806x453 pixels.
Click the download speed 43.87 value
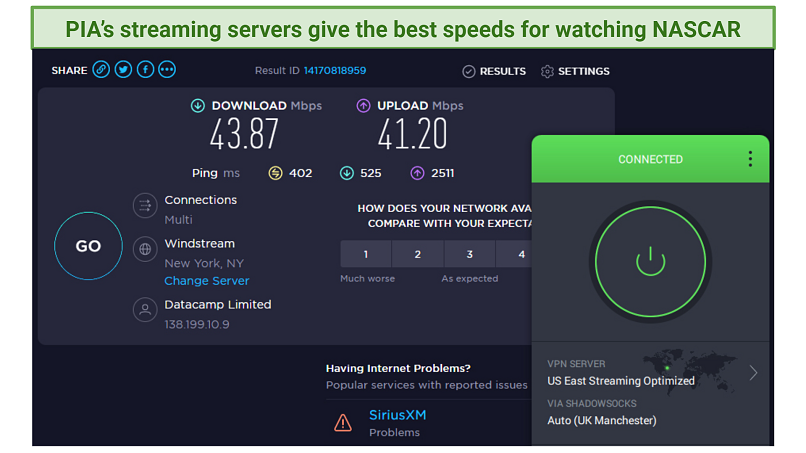(x=244, y=135)
